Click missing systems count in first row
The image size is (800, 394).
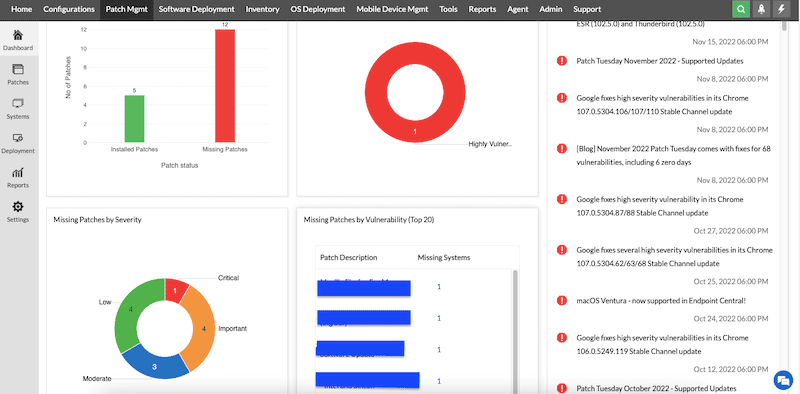coord(439,287)
